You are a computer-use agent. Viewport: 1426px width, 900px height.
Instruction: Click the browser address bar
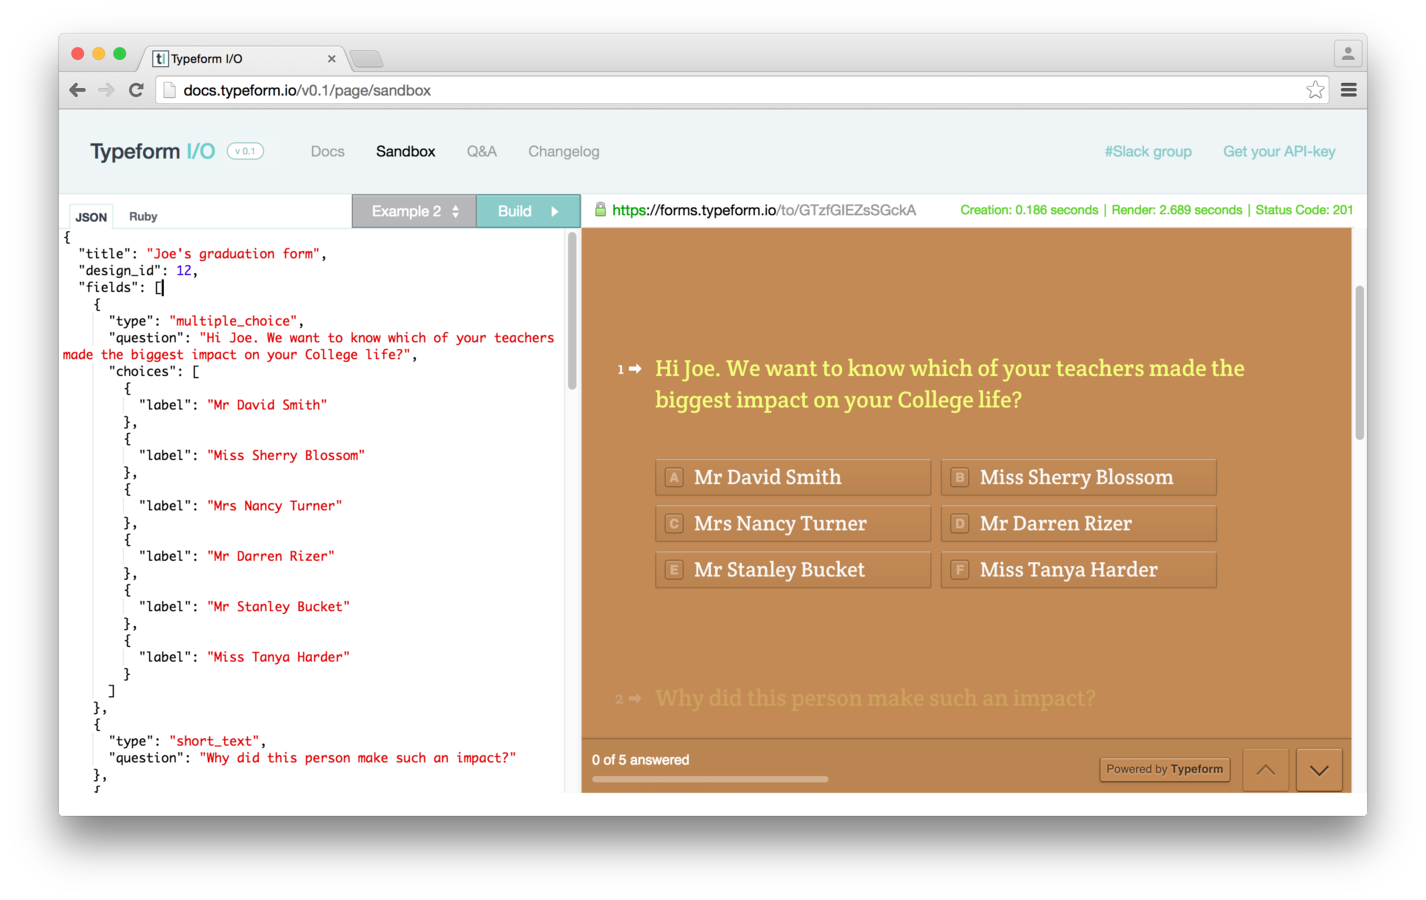coord(740,90)
